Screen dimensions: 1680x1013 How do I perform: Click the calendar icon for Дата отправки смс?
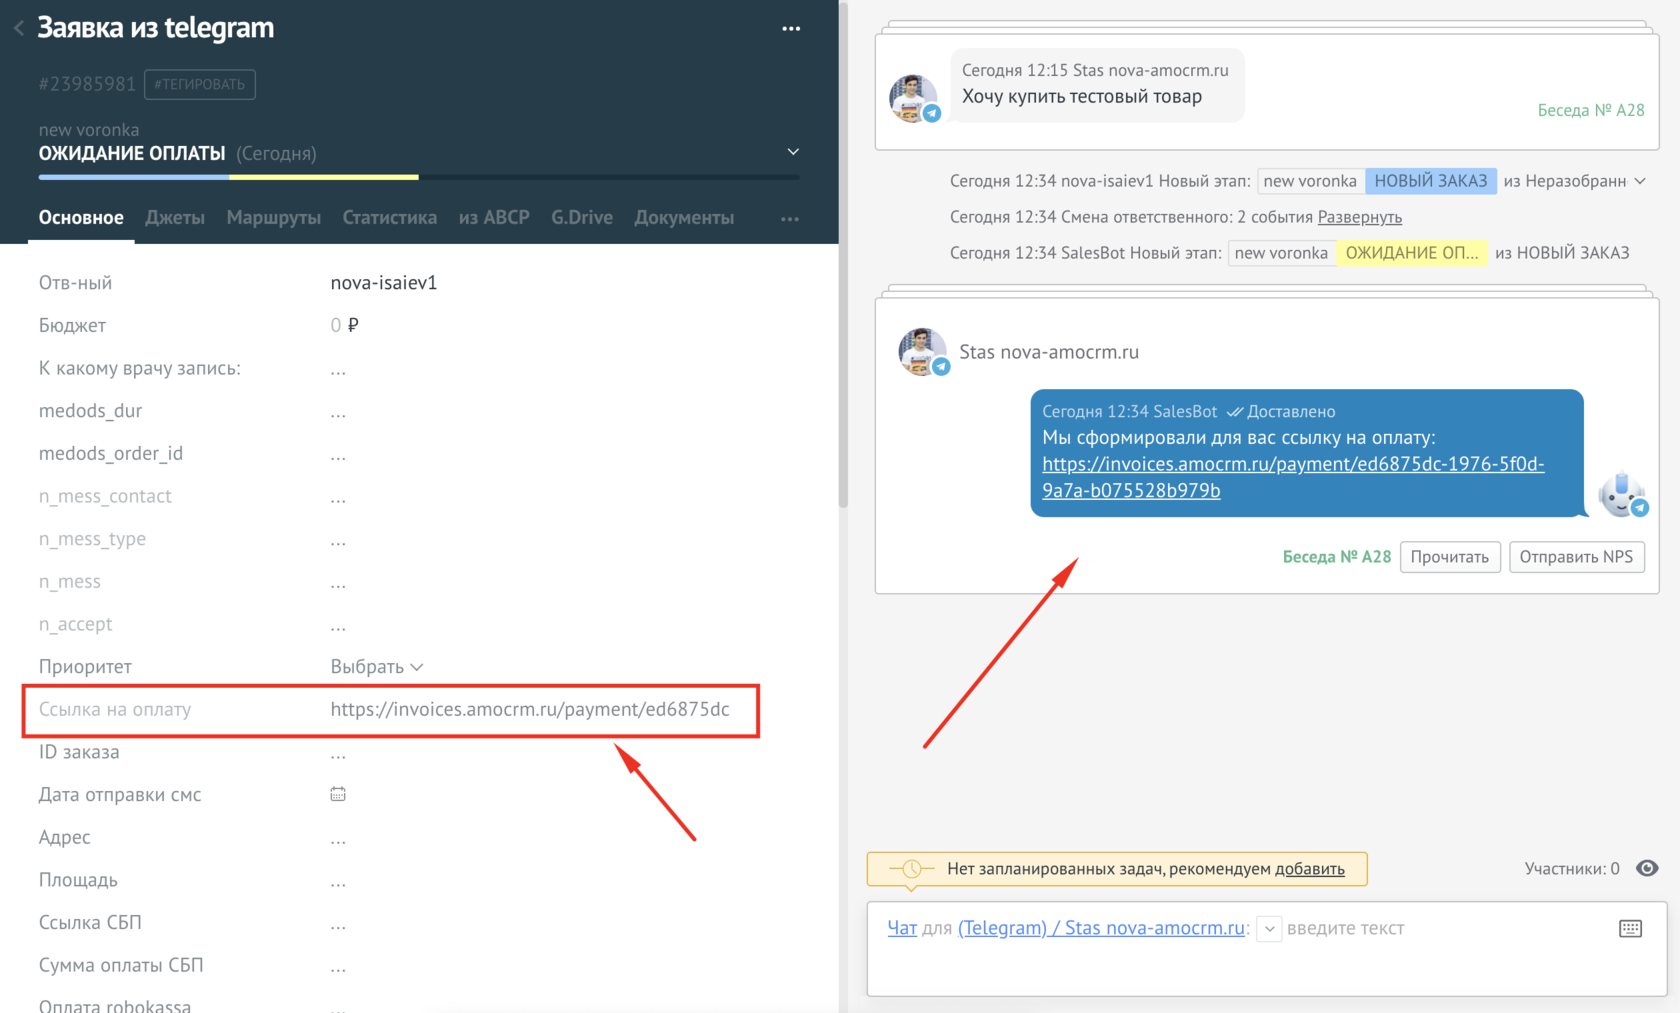click(x=338, y=794)
